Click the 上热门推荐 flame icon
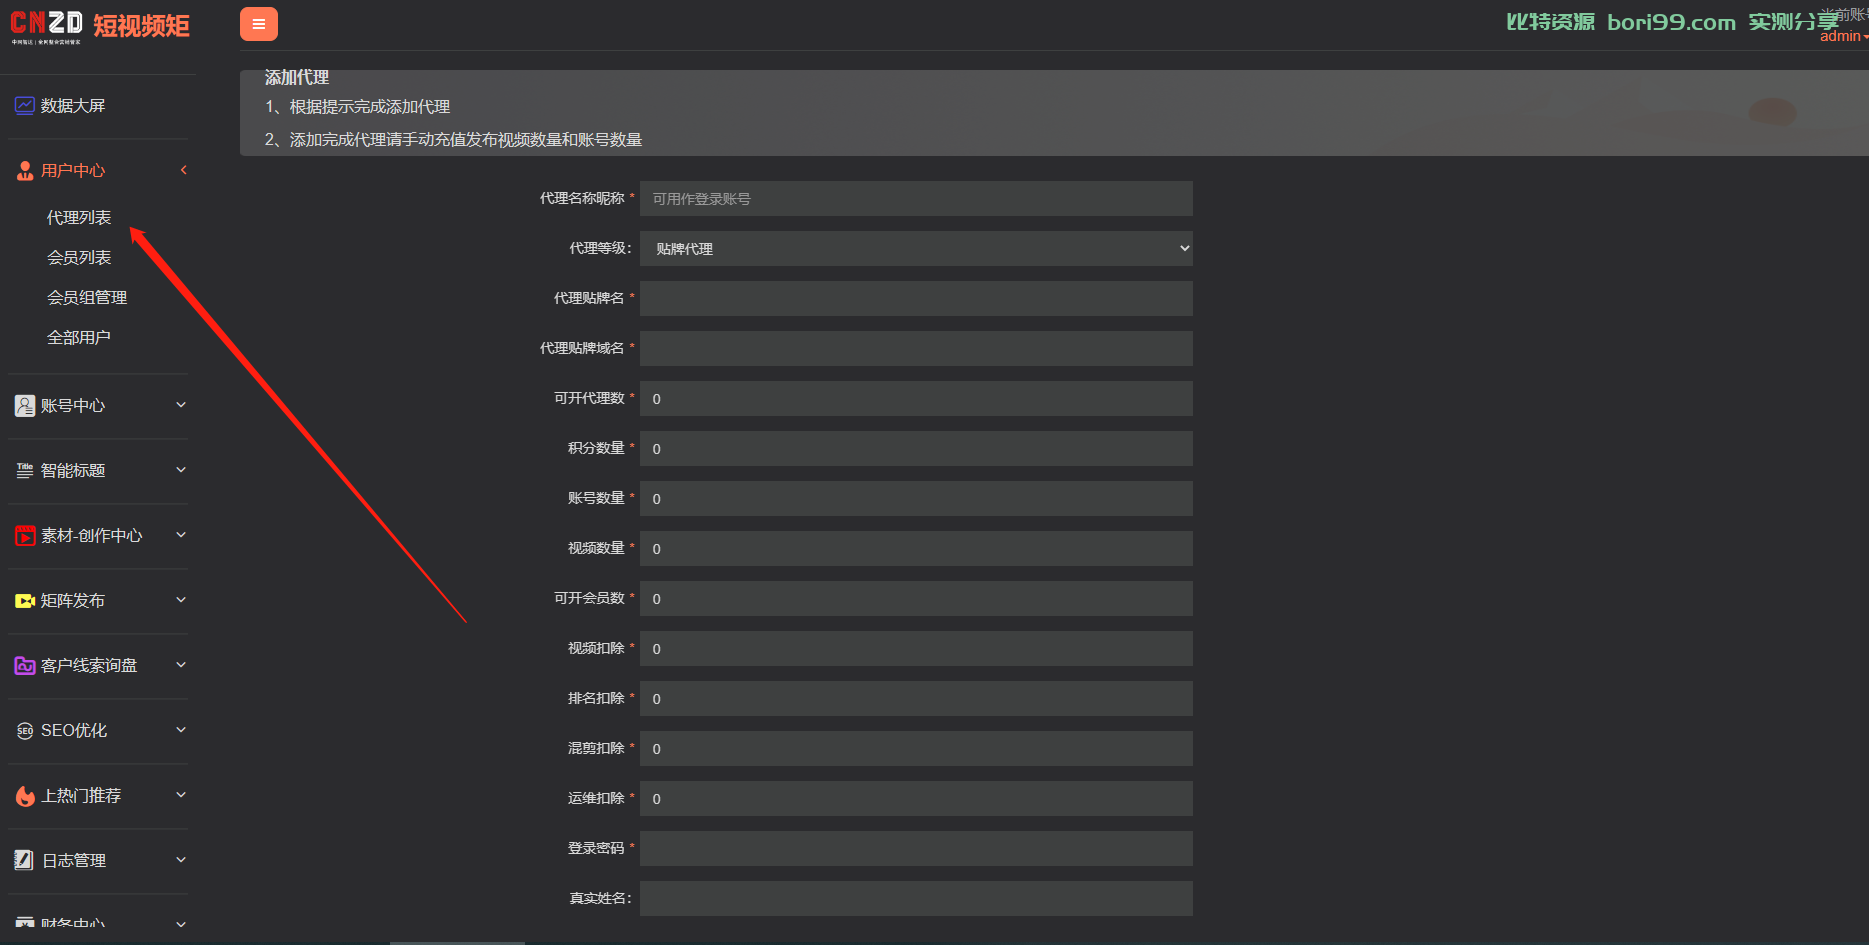This screenshot has width=1869, height=945. pyautogui.click(x=25, y=796)
